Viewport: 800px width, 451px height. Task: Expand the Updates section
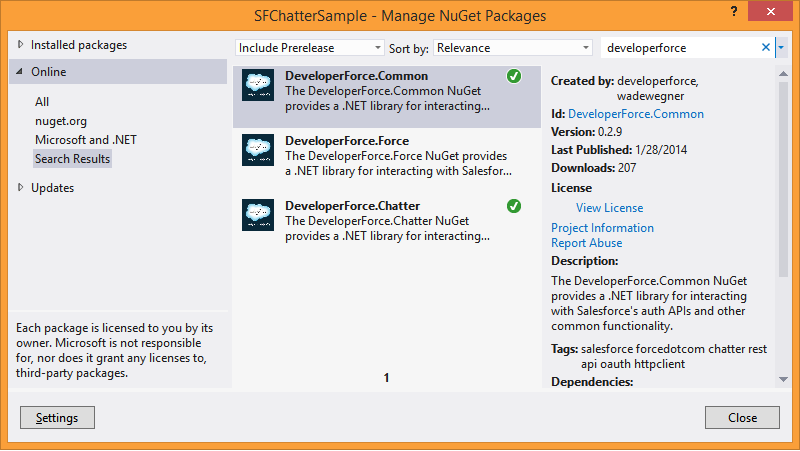20,187
